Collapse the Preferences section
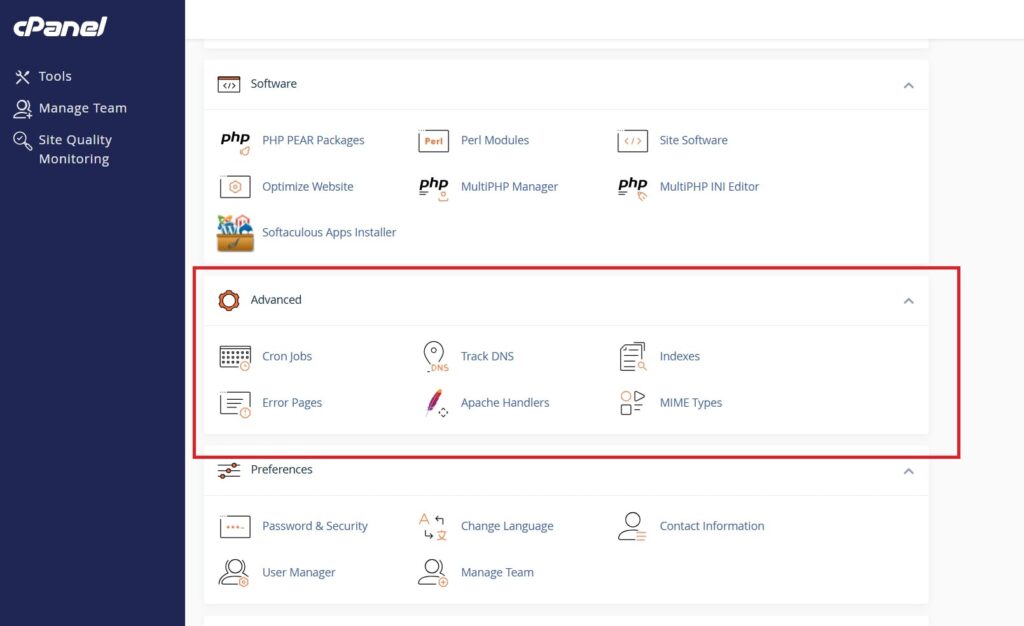Viewport: 1024px width, 626px height. click(909, 469)
